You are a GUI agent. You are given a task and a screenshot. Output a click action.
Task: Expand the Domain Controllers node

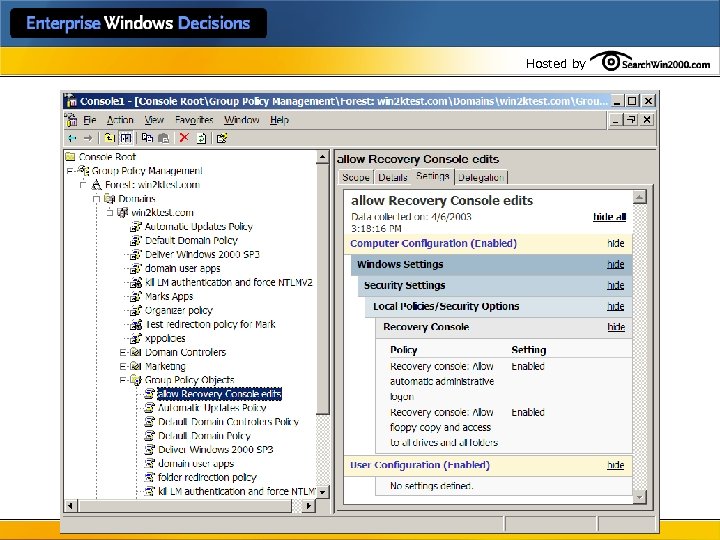123,353
